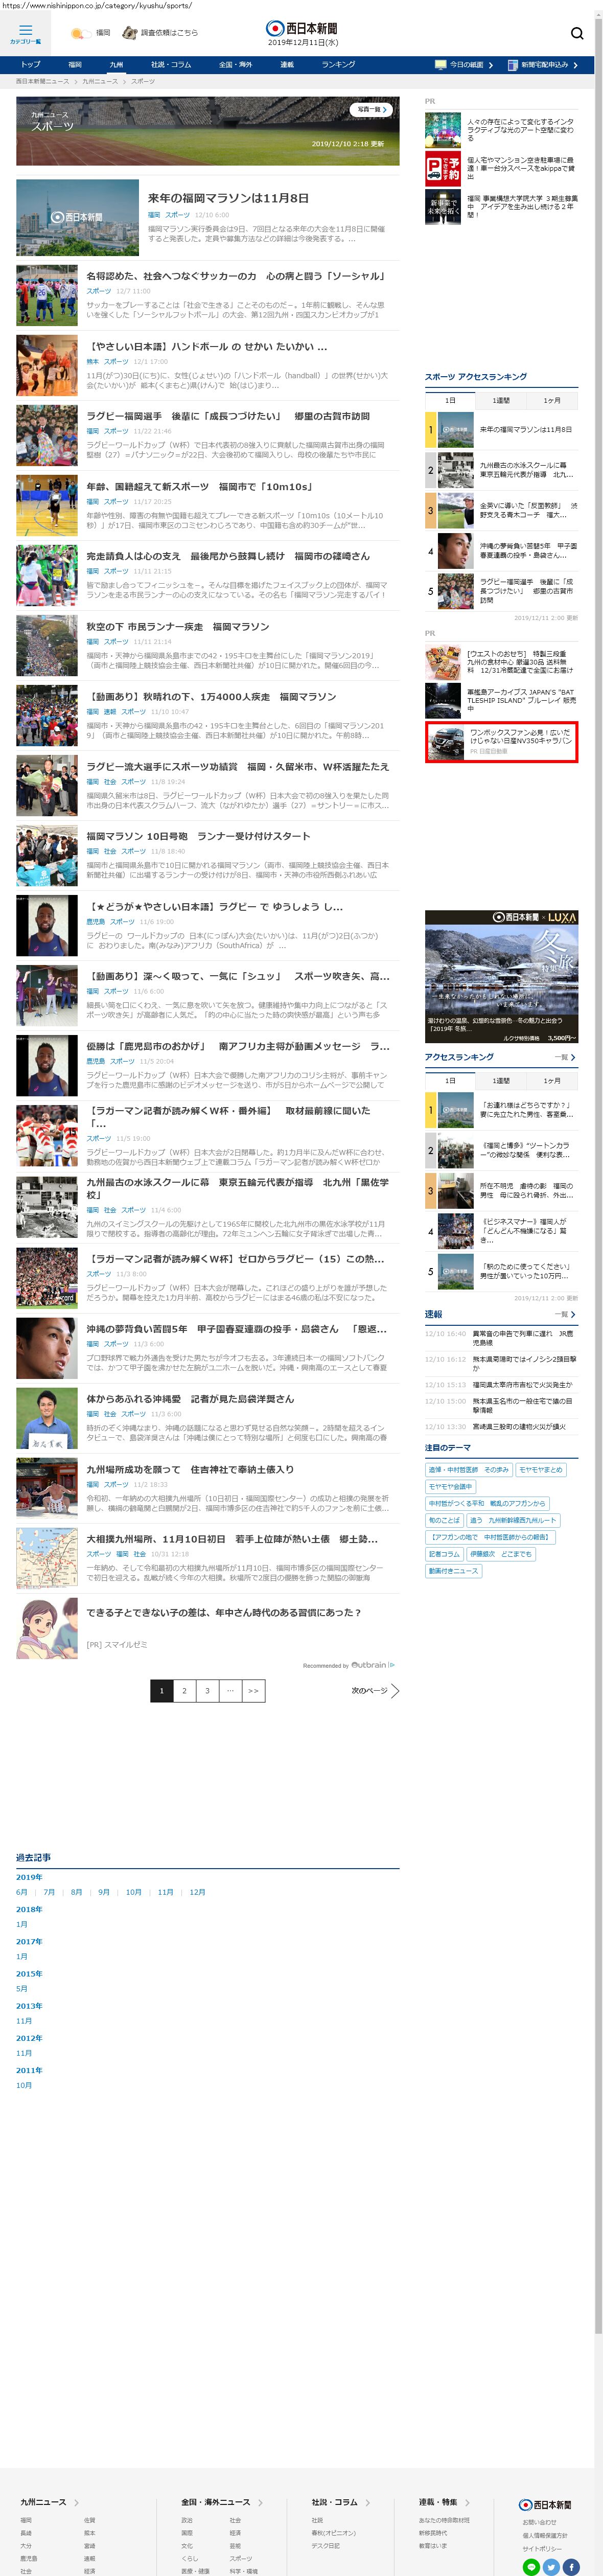The height and width of the screenshot is (2576, 603).
Task: Open the 今日の紙面 monitor icon
Action: click(x=440, y=65)
